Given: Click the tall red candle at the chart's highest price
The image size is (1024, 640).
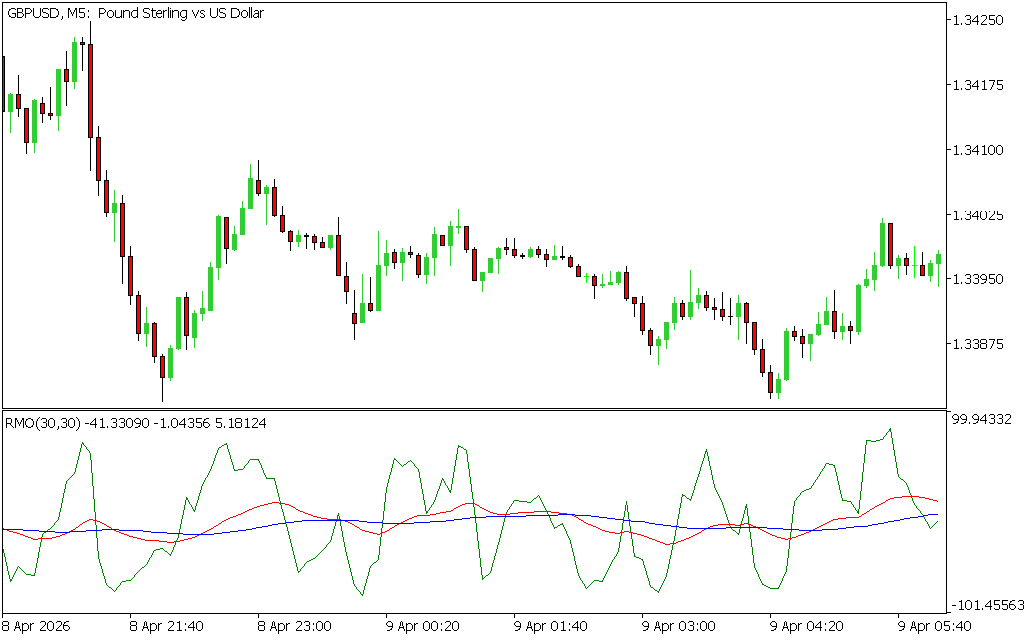Looking at the screenshot, I should click(x=90, y=90).
